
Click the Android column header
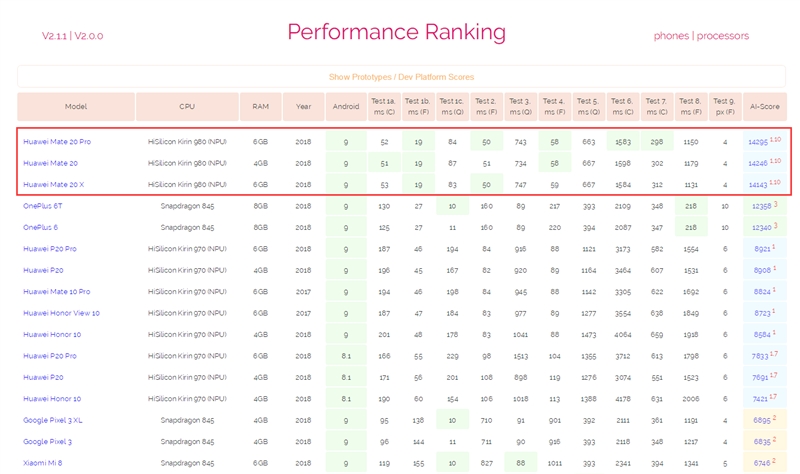coord(345,106)
